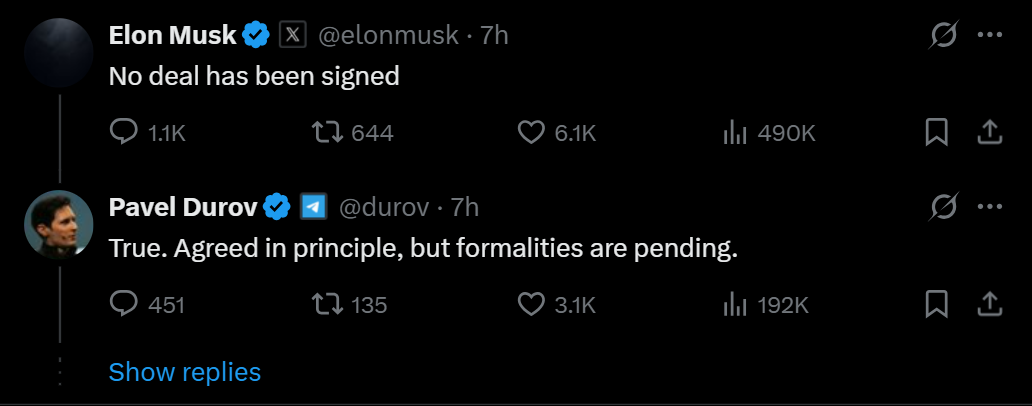Like Elon Musk's tweet
The height and width of the screenshot is (406, 1032).
click(x=531, y=133)
